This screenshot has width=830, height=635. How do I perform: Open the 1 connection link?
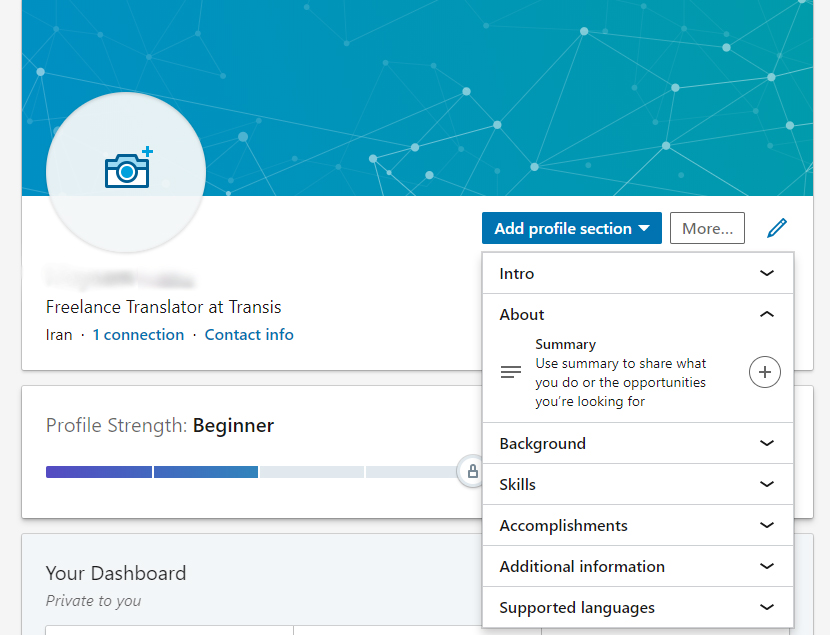[138, 335]
